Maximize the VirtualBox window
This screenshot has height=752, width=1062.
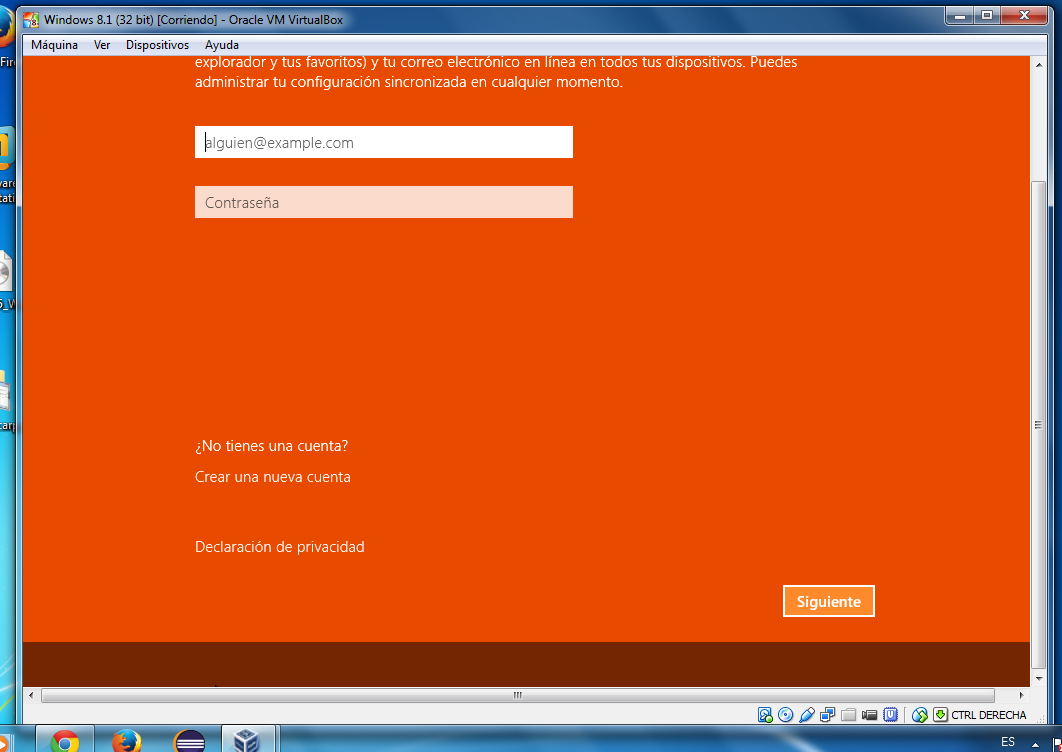click(987, 16)
